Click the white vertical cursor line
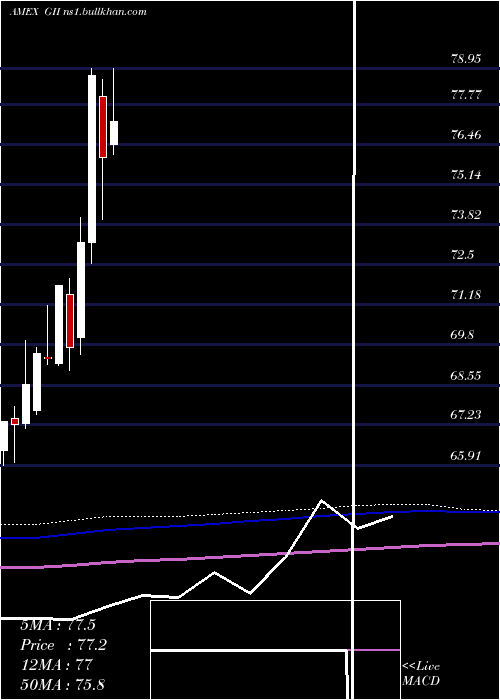 tap(355, 348)
